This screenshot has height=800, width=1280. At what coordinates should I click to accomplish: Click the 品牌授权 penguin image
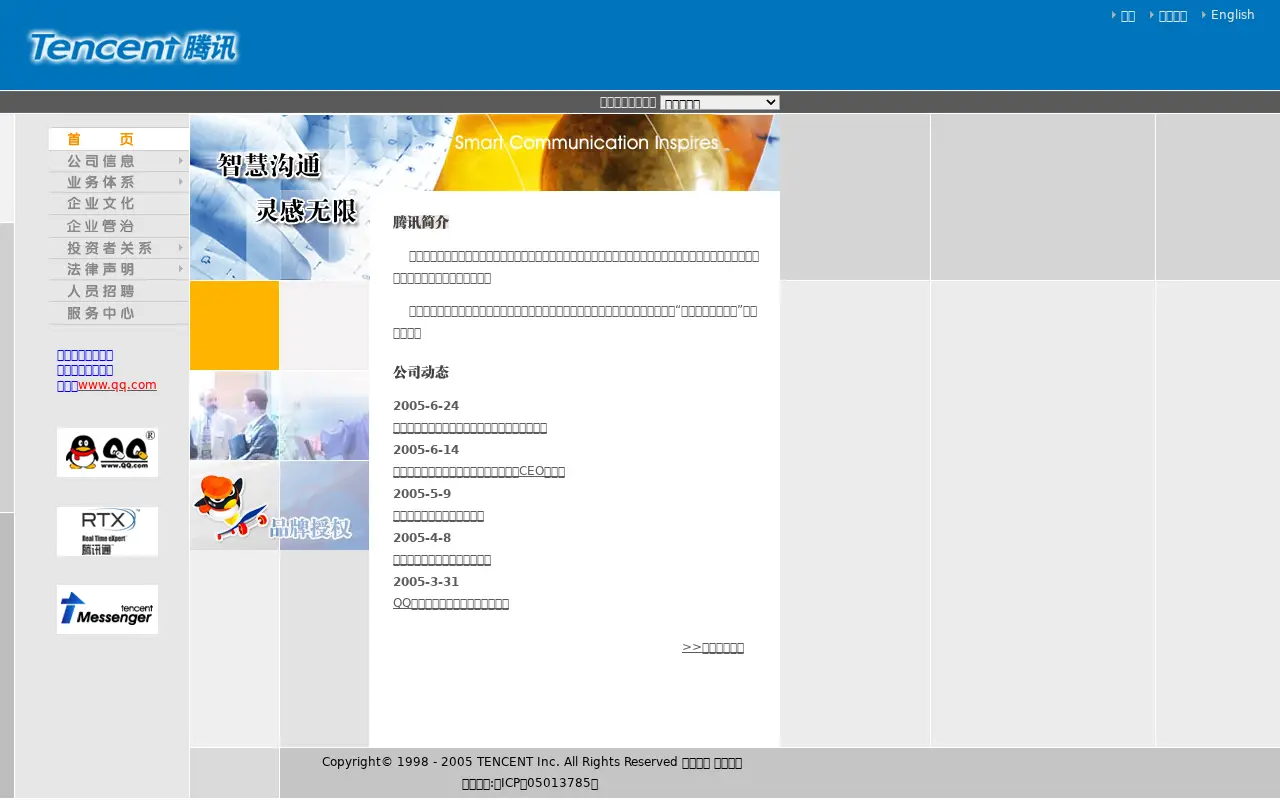[x=279, y=505]
